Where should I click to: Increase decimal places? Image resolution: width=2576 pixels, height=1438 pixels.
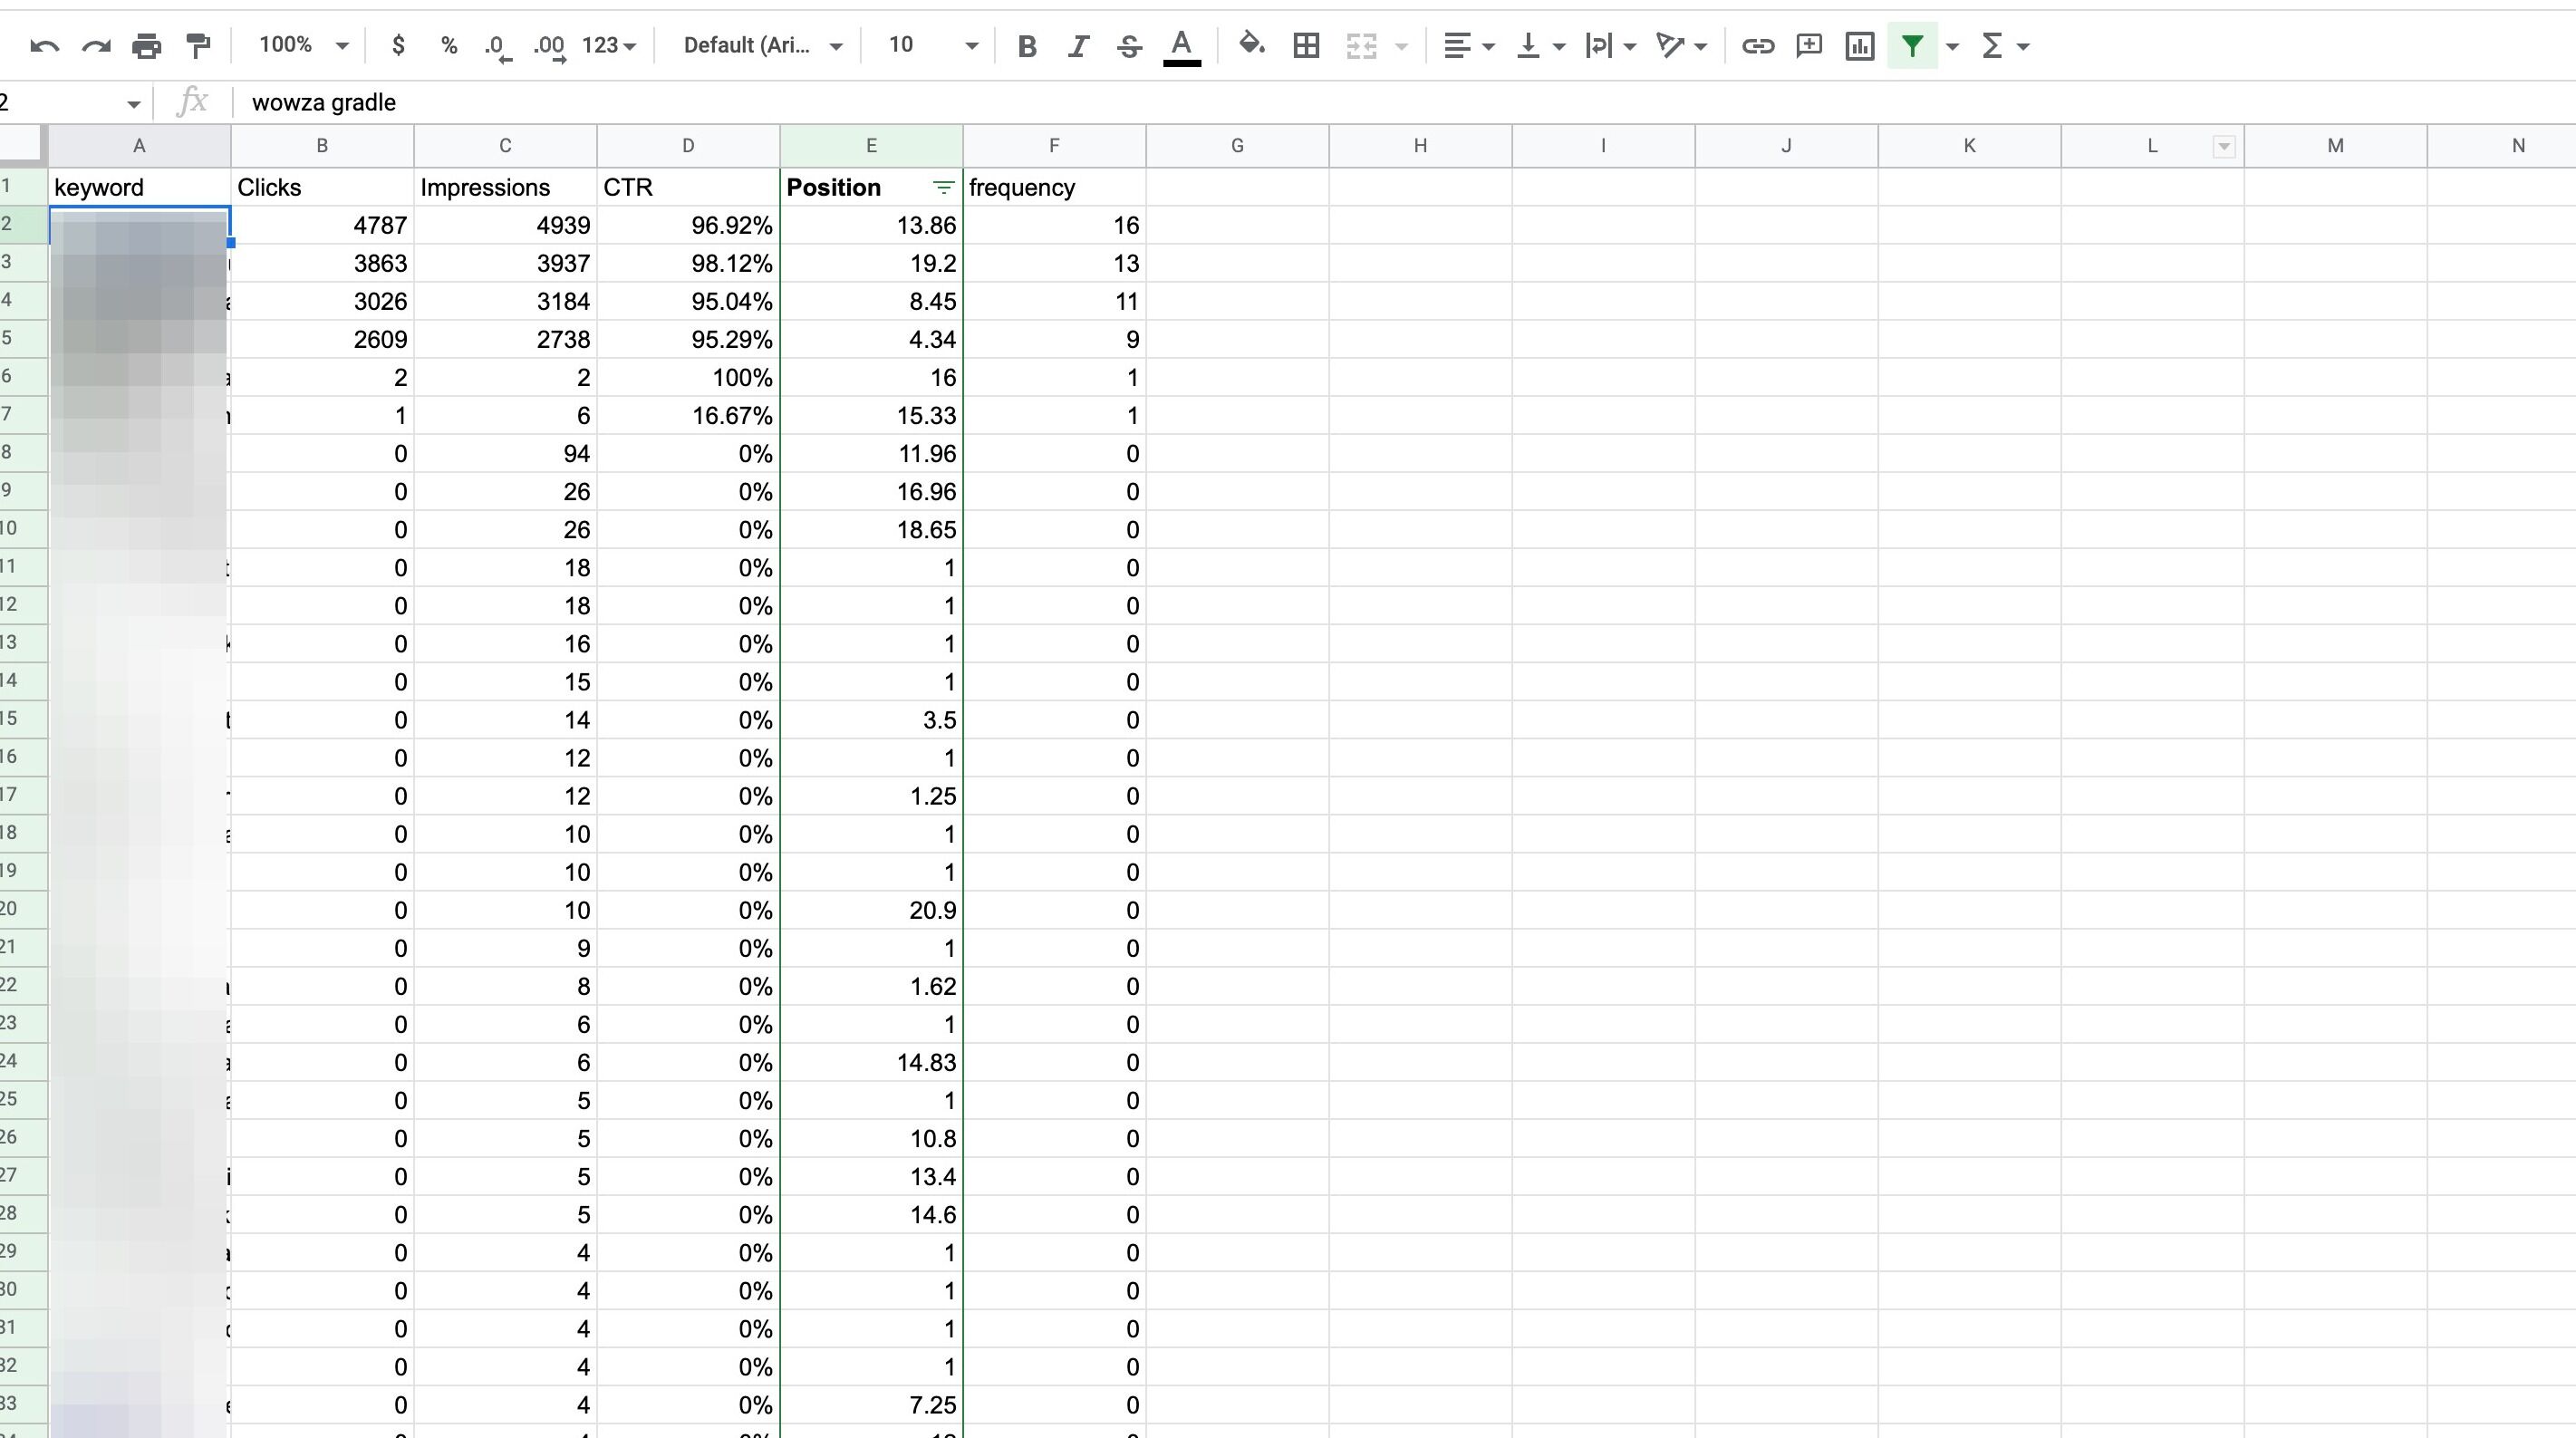(549, 46)
